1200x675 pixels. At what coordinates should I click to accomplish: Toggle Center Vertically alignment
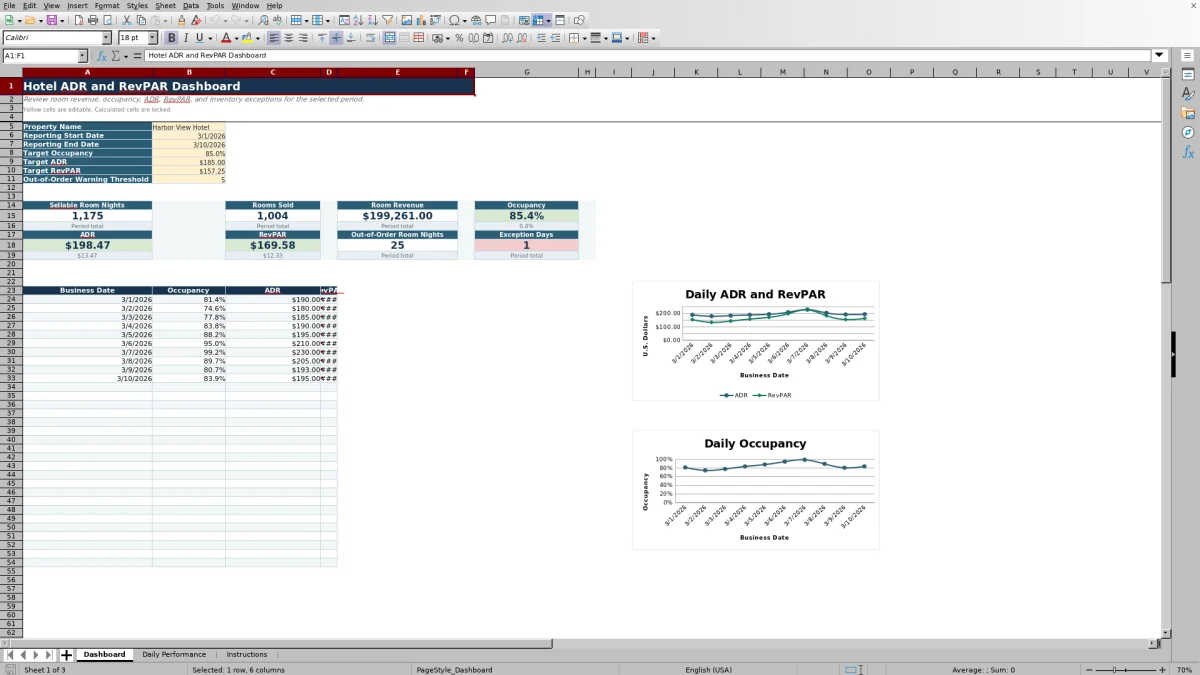point(336,38)
